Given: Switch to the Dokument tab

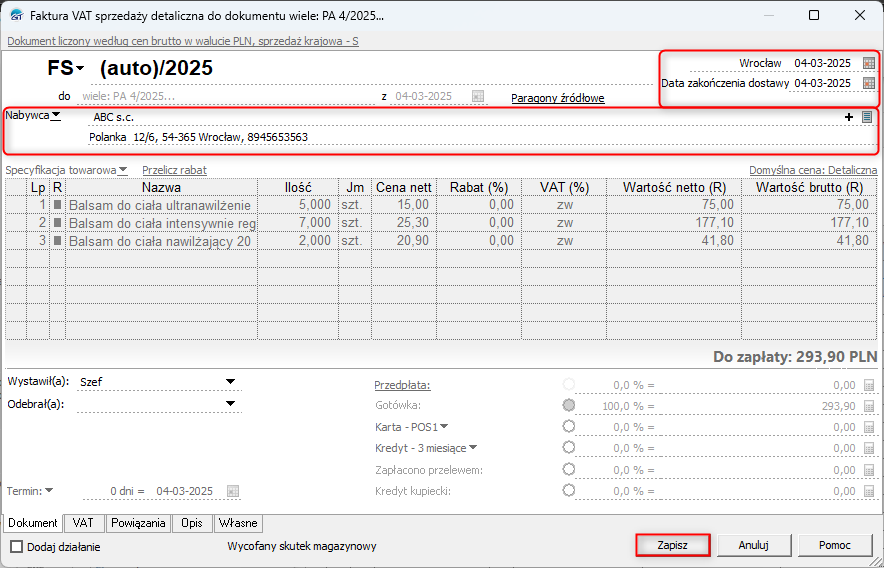Looking at the screenshot, I should tap(33, 523).
